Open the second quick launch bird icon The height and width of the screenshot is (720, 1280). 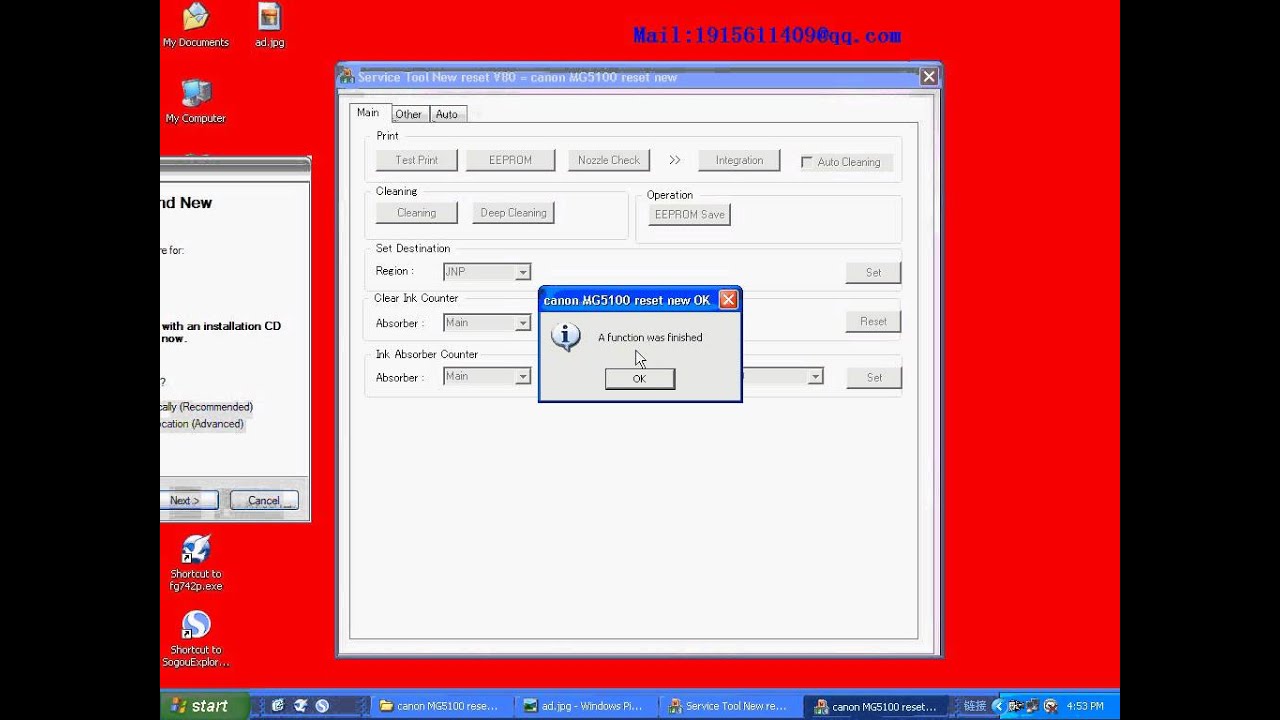tap(300, 706)
